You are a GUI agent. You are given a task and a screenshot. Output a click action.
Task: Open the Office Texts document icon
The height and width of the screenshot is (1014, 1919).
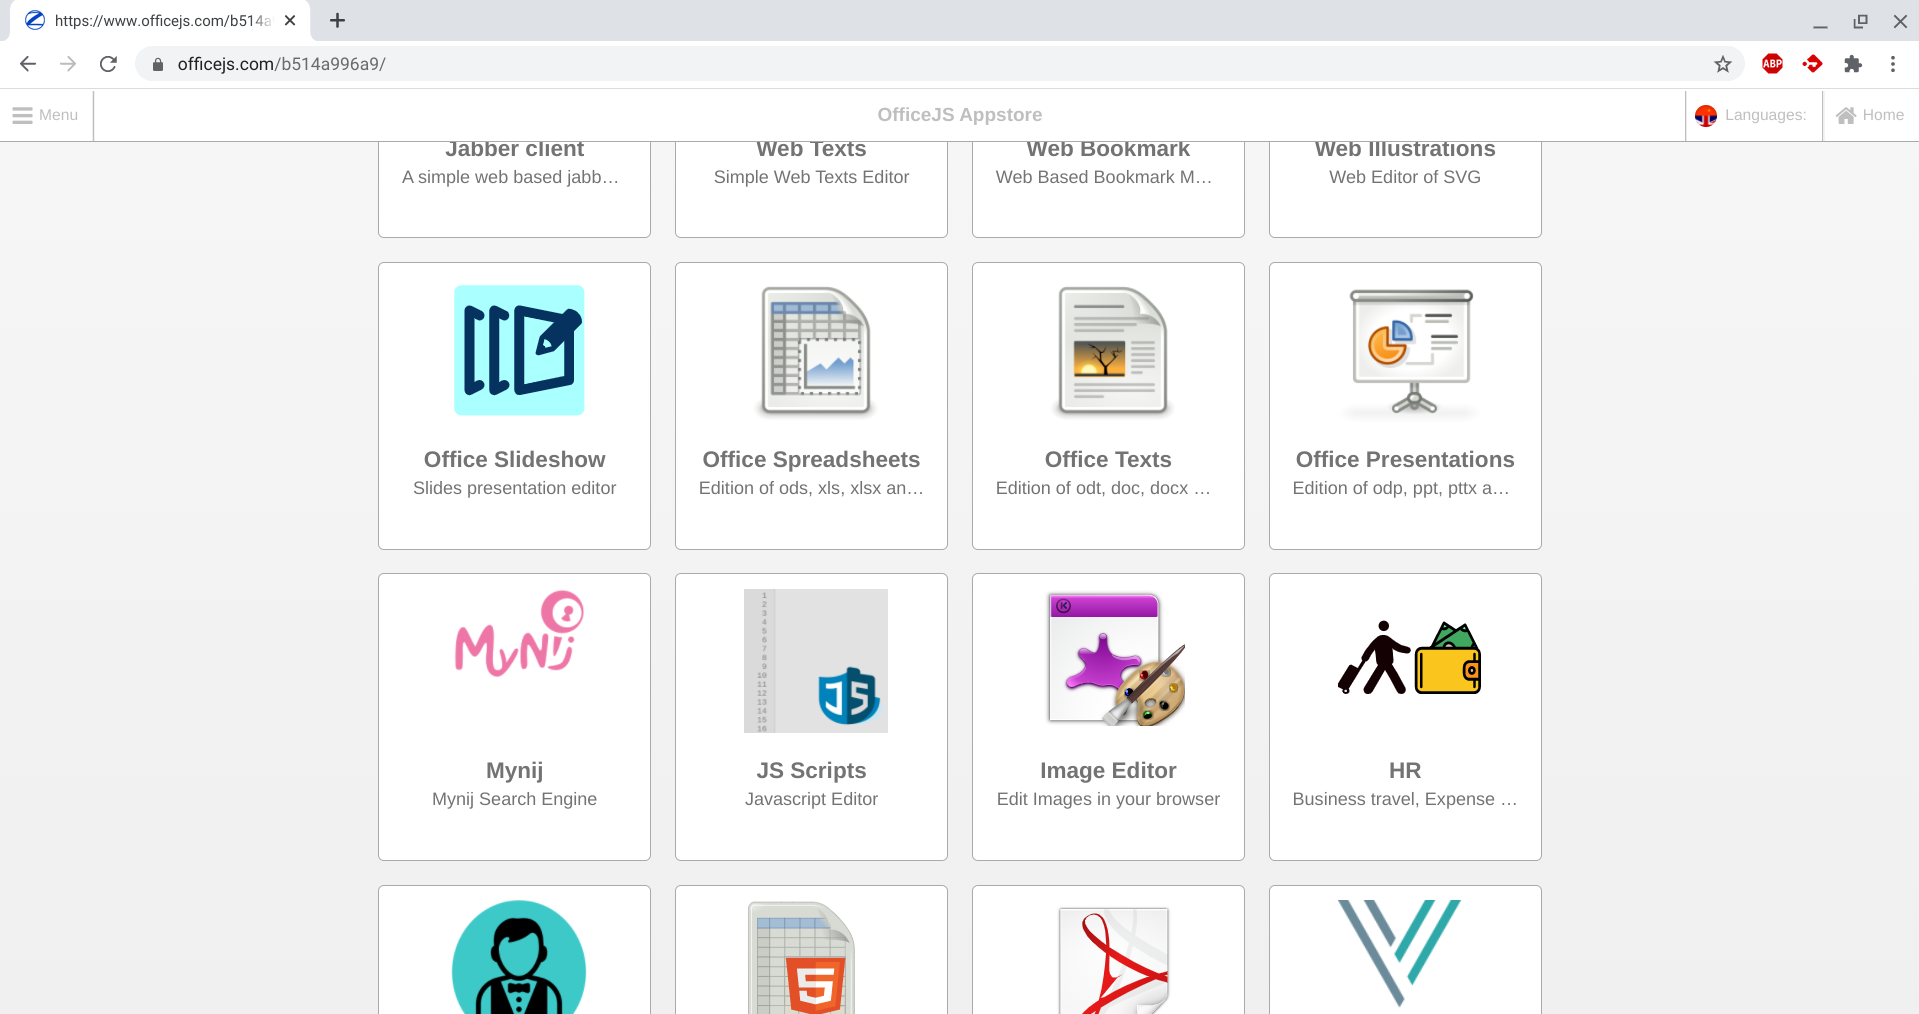1112,351
